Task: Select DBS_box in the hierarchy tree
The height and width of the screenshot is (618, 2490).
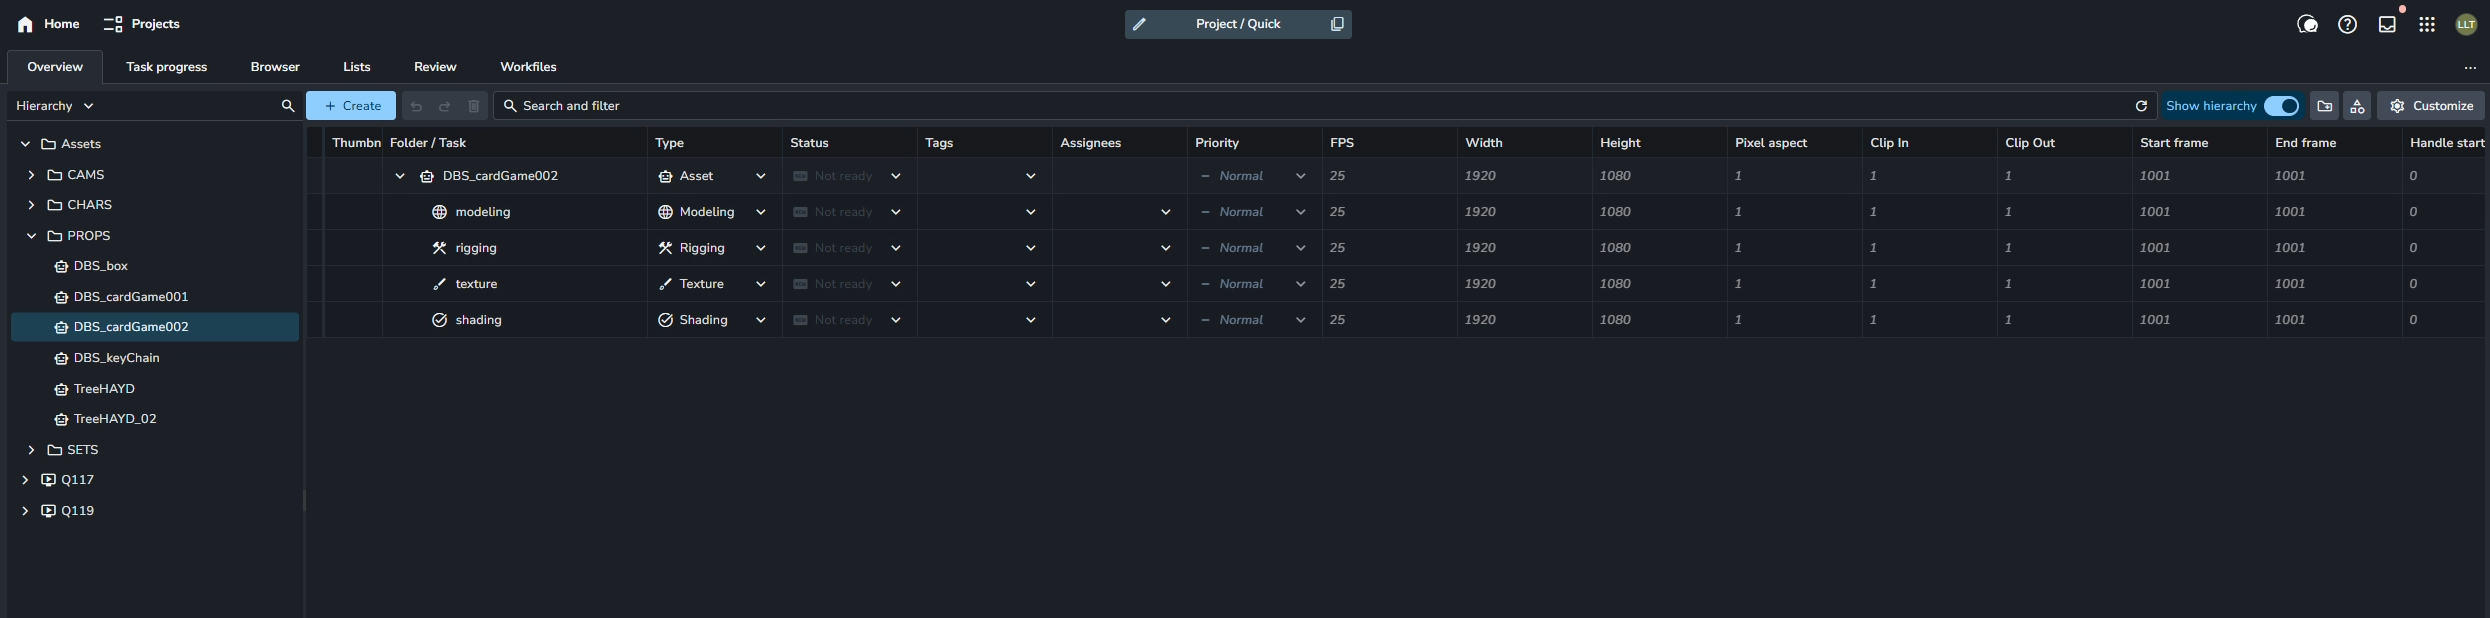Action: coord(155,266)
